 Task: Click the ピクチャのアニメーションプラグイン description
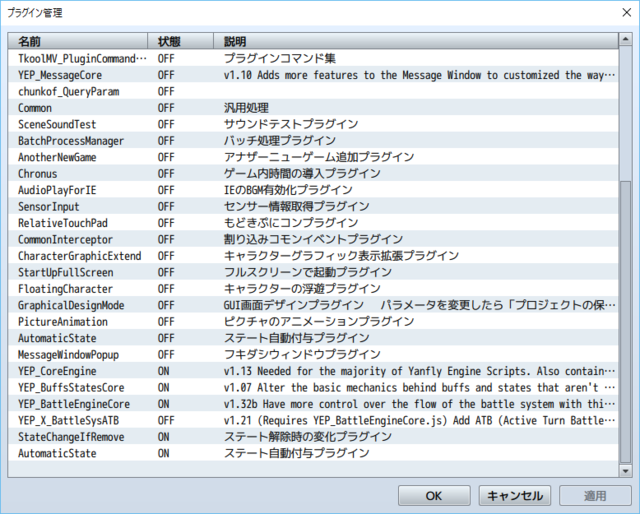(319, 322)
